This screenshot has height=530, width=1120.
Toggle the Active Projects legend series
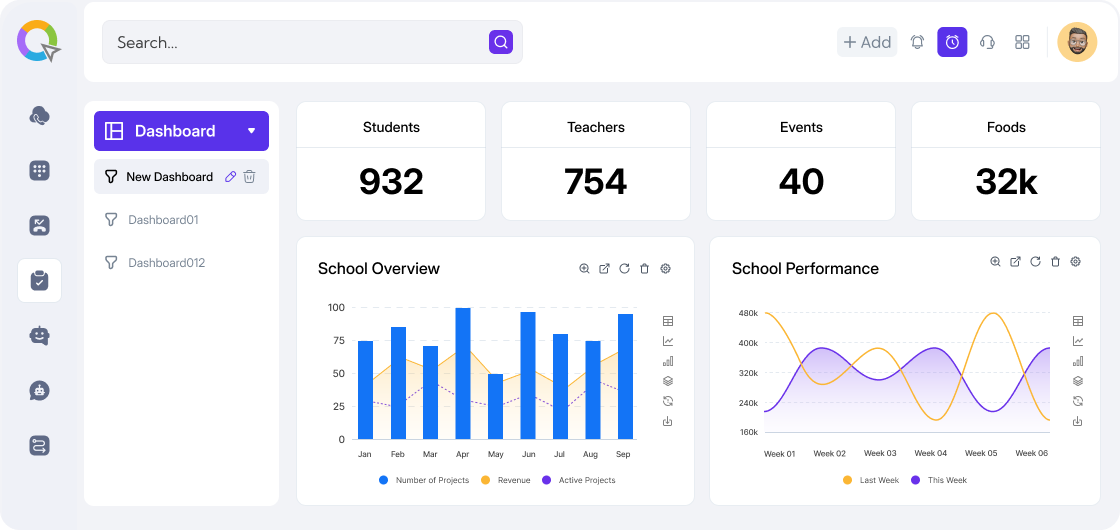tap(579, 480)
